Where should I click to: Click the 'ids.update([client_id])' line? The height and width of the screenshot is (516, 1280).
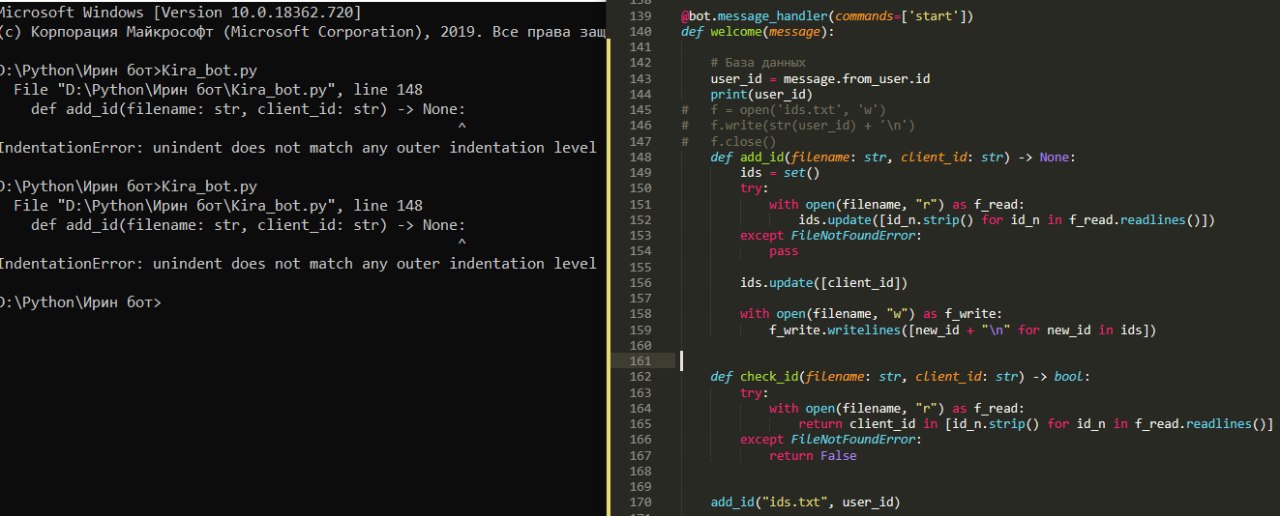pyautogui.click(x=824, y=283)
